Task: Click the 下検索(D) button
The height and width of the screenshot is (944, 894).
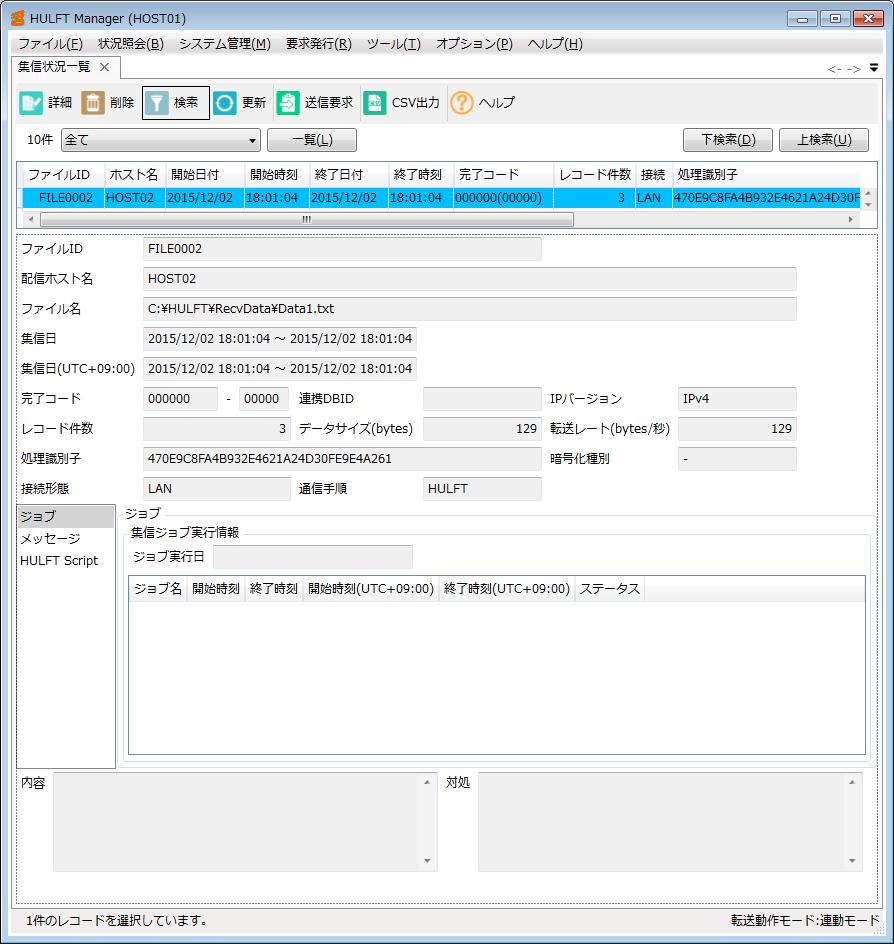Action: (x=728, y=140)
